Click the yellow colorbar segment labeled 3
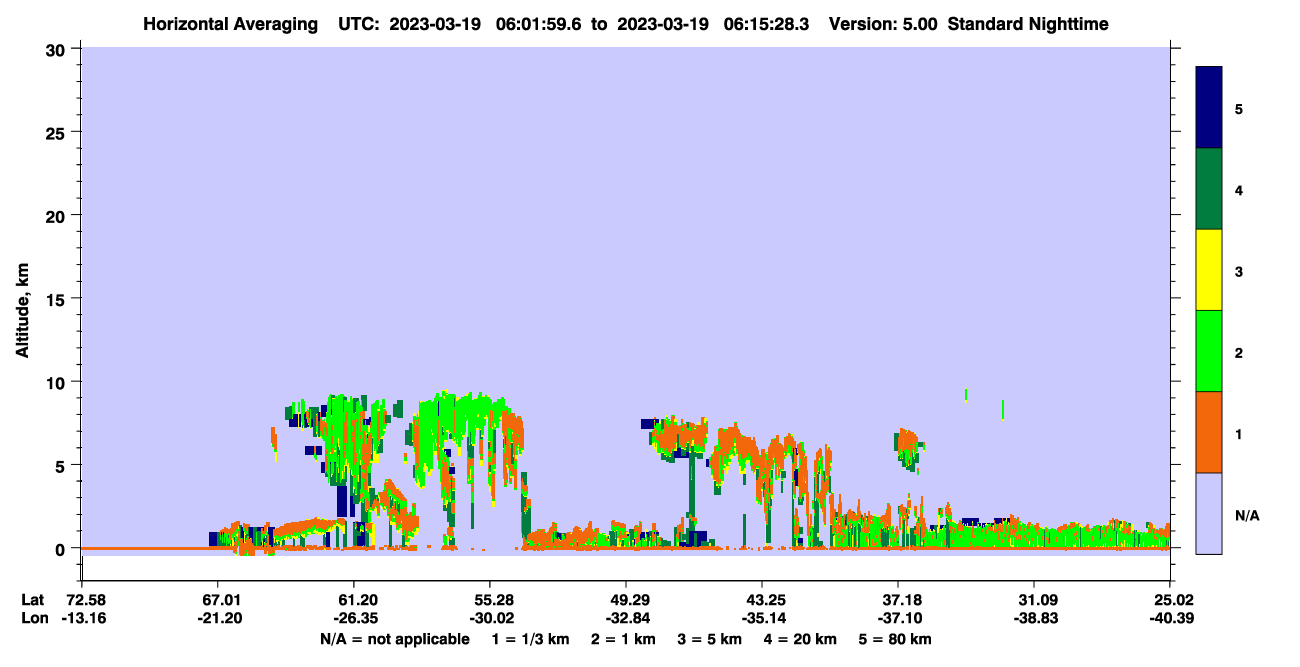Image resolution: width=1300 pixels, height=667 pixels. pos(1209,270)
